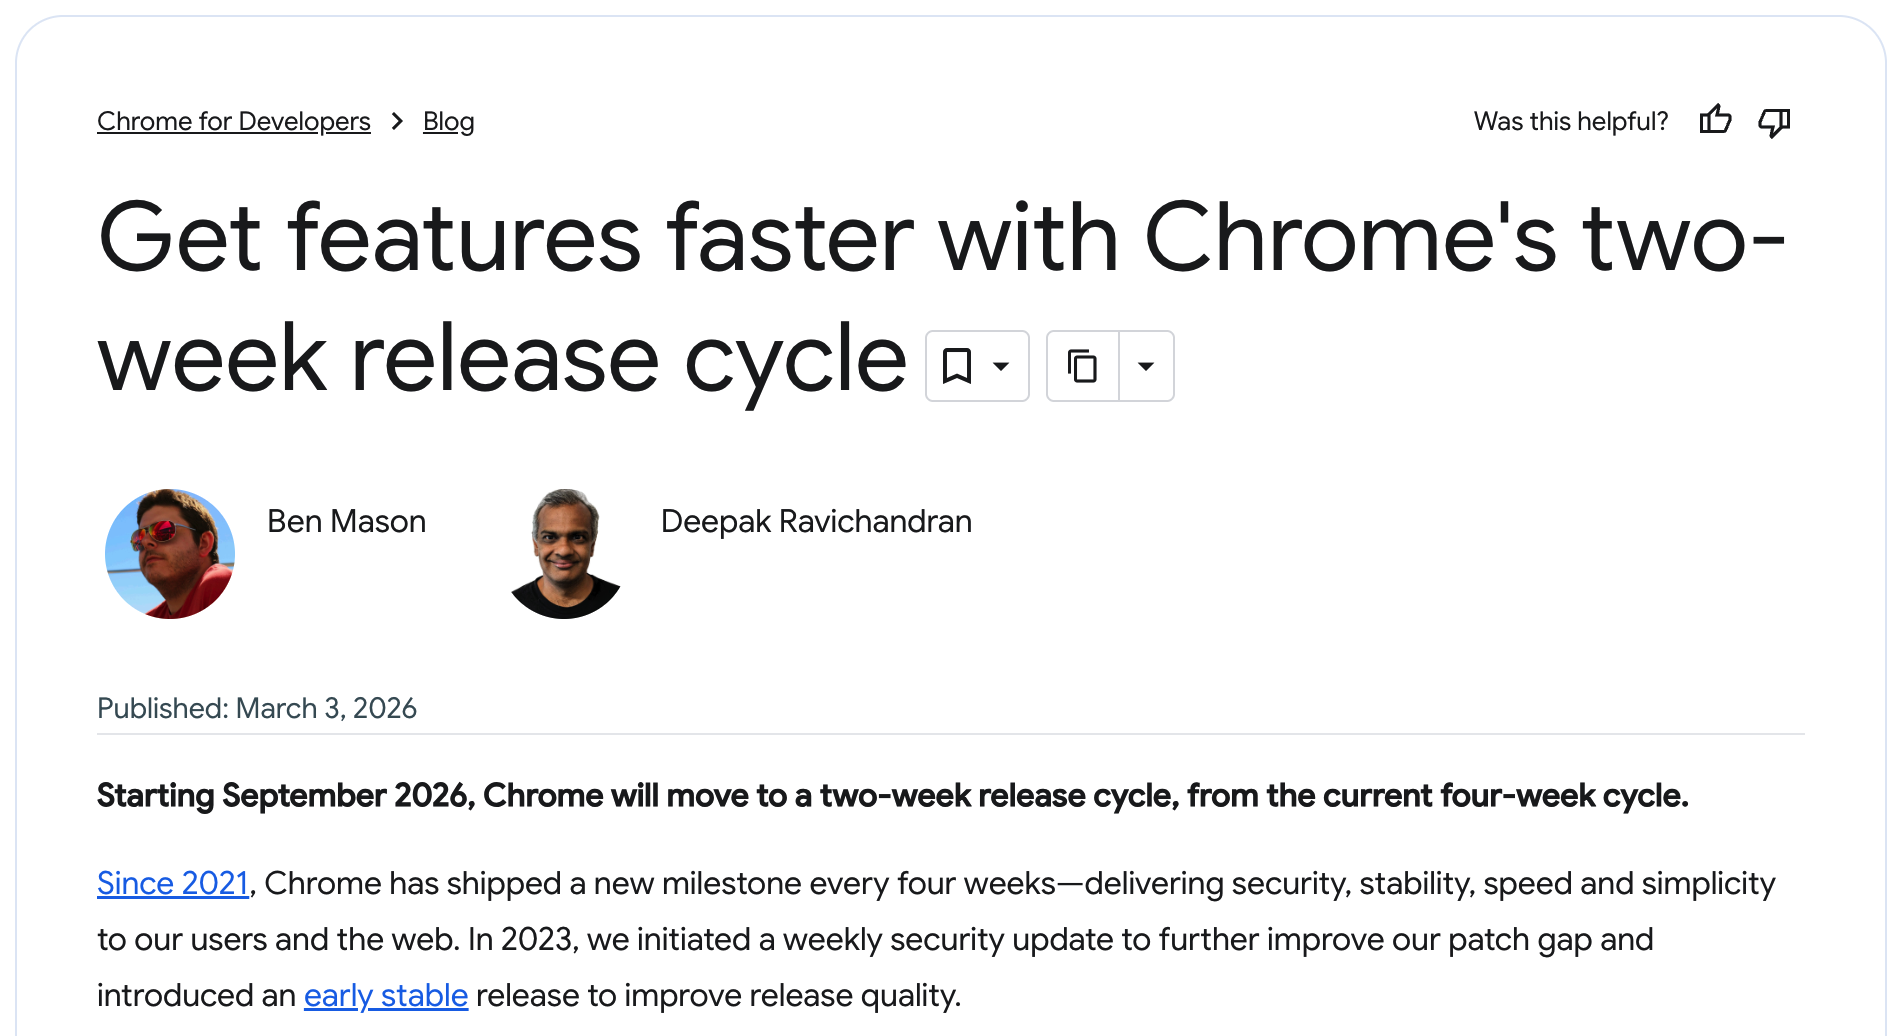This screenshot has height=1036, width=1902.
Task: Open the Blog breadcrumb link
Action: coord(448,121)
